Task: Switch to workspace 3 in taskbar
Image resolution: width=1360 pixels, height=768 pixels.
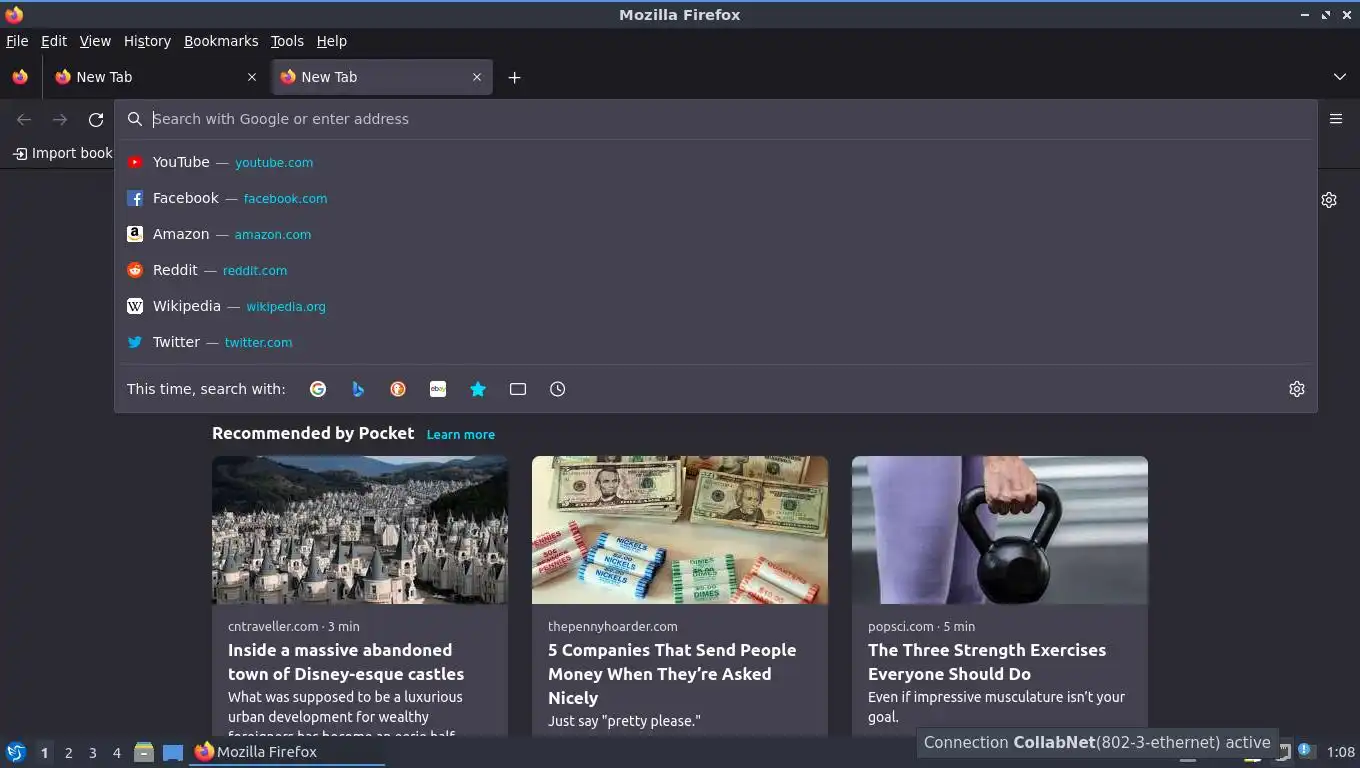Action: click(92, 752)
